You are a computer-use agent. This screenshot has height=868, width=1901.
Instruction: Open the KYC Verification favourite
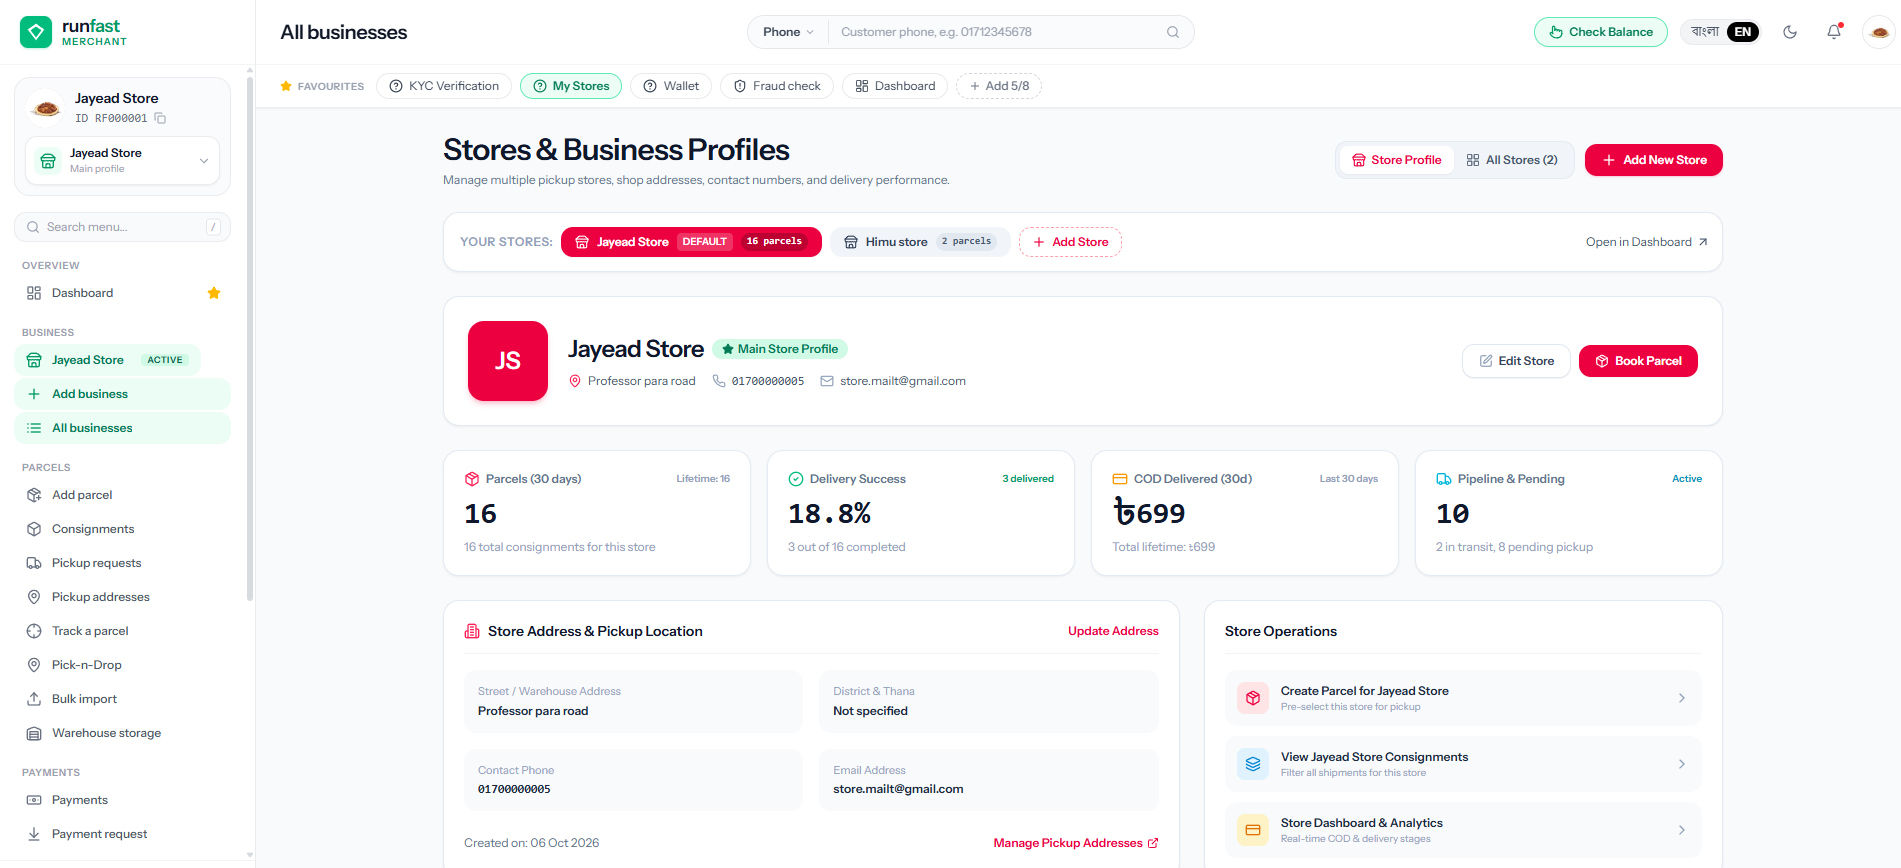coord(444,86)
